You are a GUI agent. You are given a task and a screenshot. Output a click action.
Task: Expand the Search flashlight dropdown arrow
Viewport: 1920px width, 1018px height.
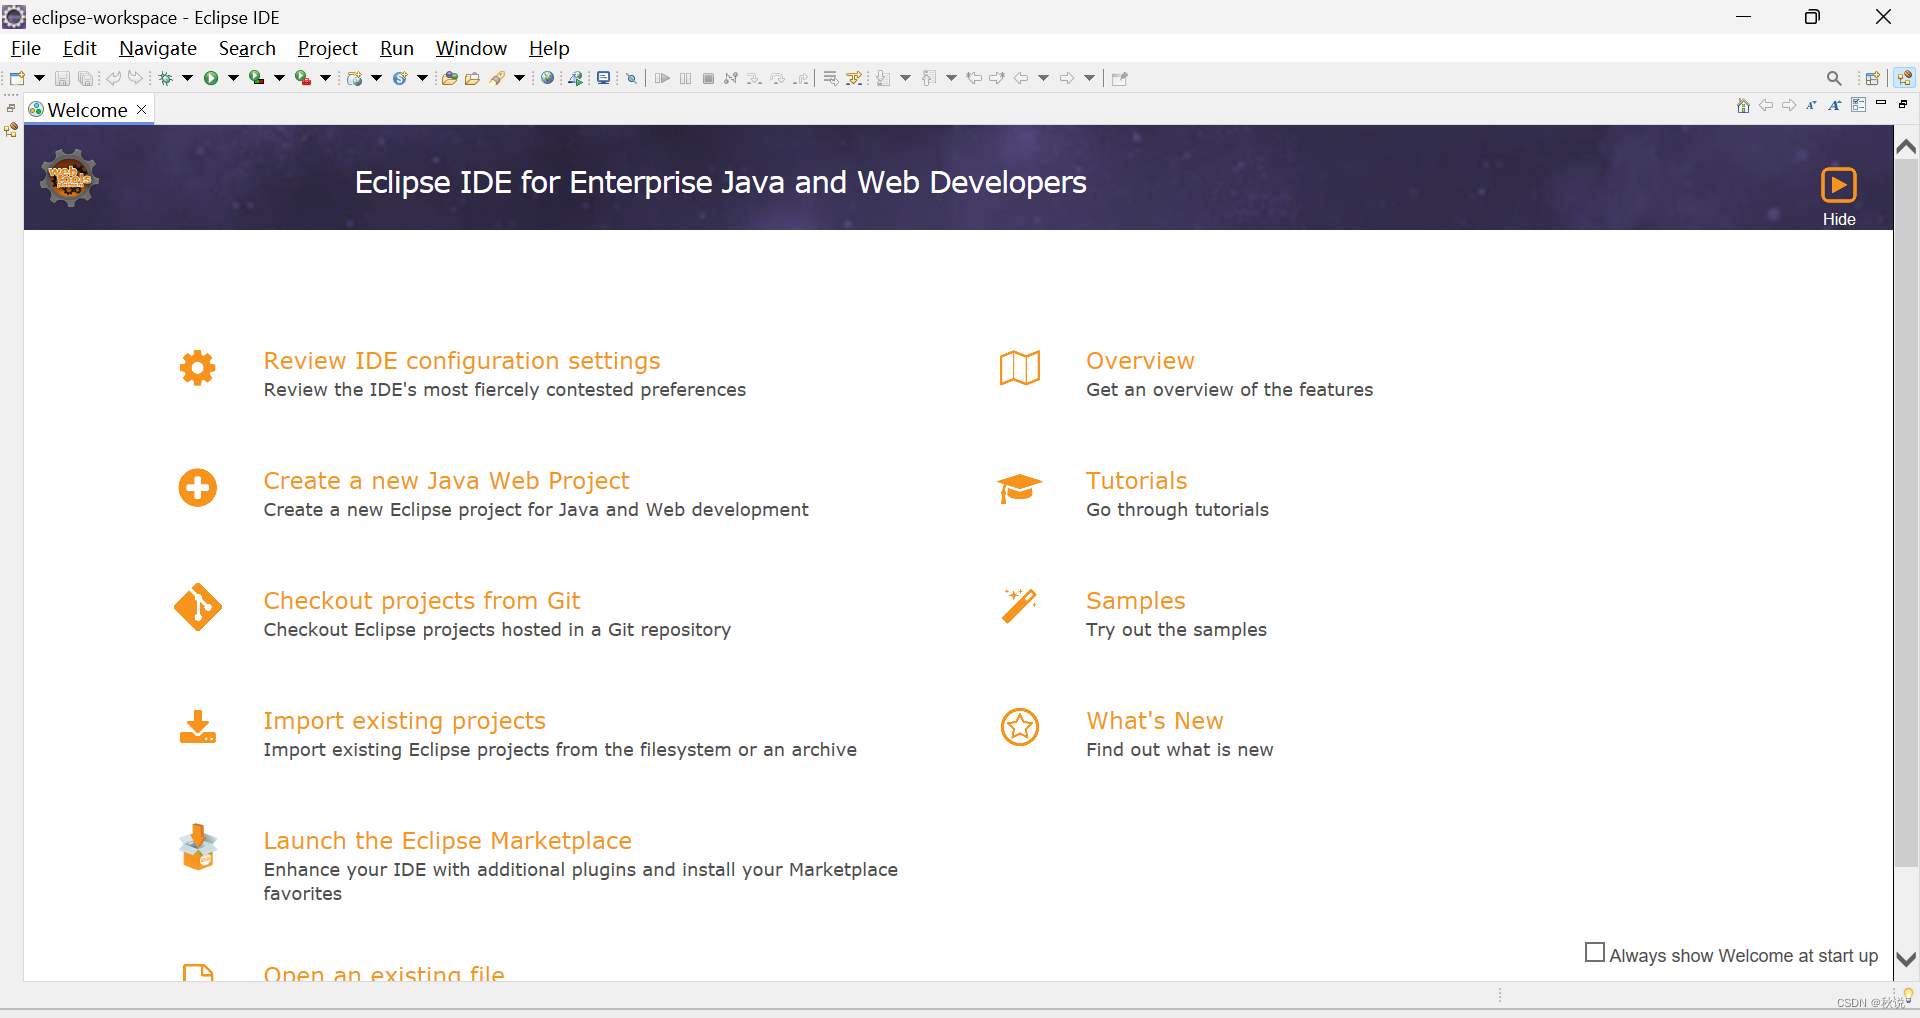pyautogui.click(x=519, y=78)
